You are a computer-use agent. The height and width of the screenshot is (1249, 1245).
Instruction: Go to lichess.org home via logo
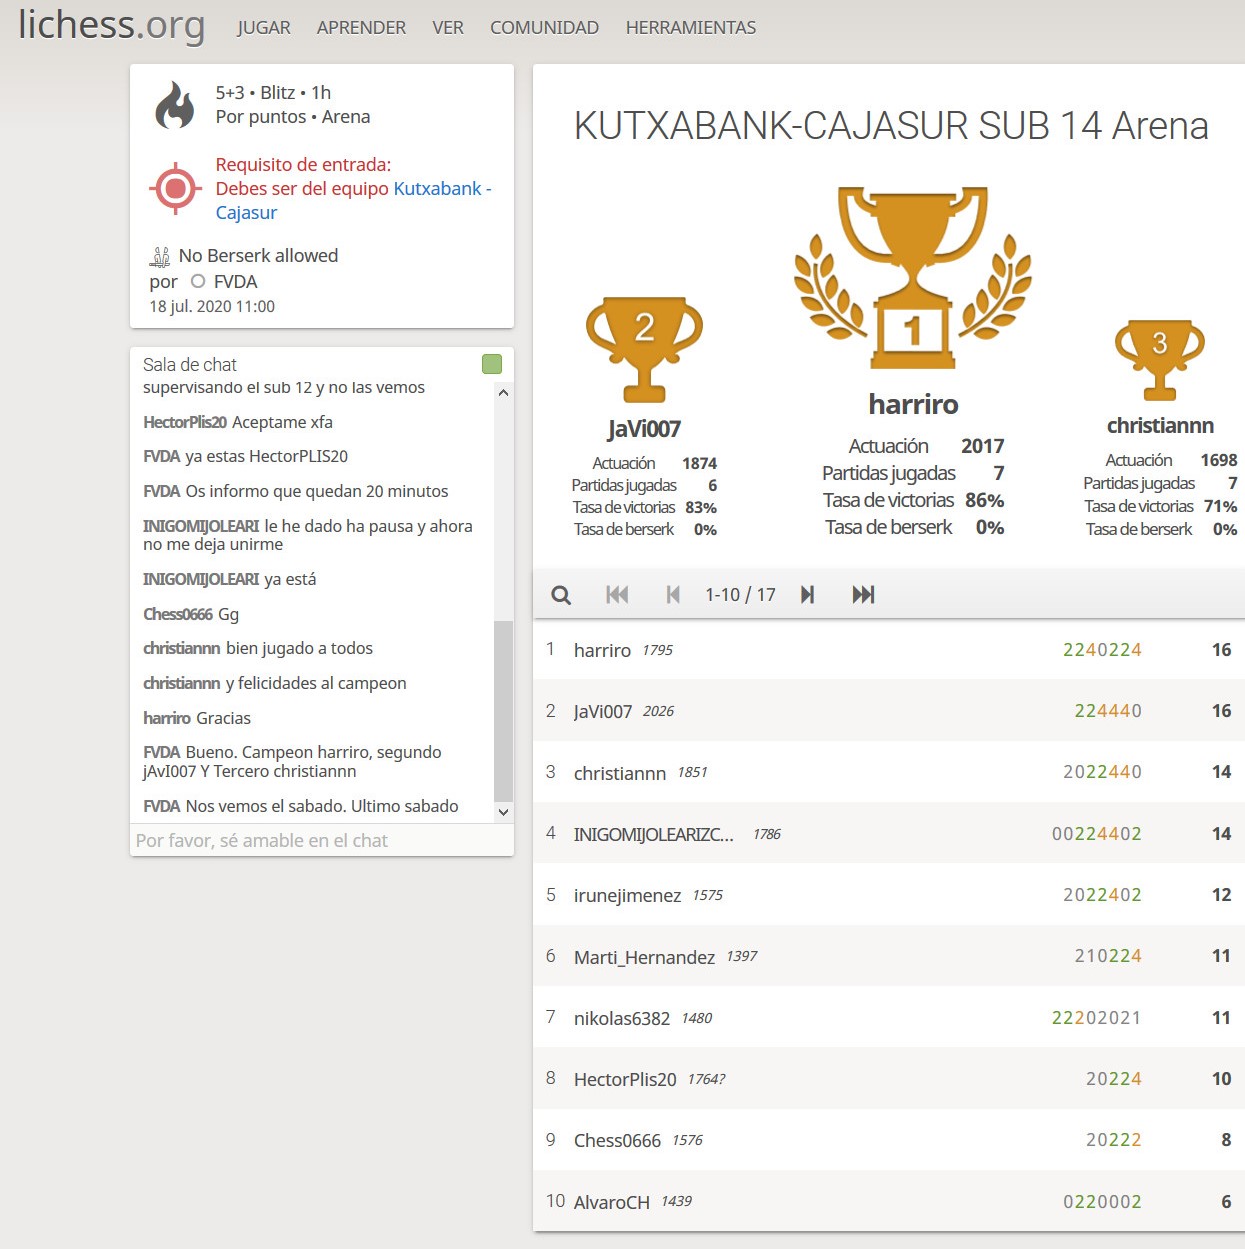tap(112, 26)
